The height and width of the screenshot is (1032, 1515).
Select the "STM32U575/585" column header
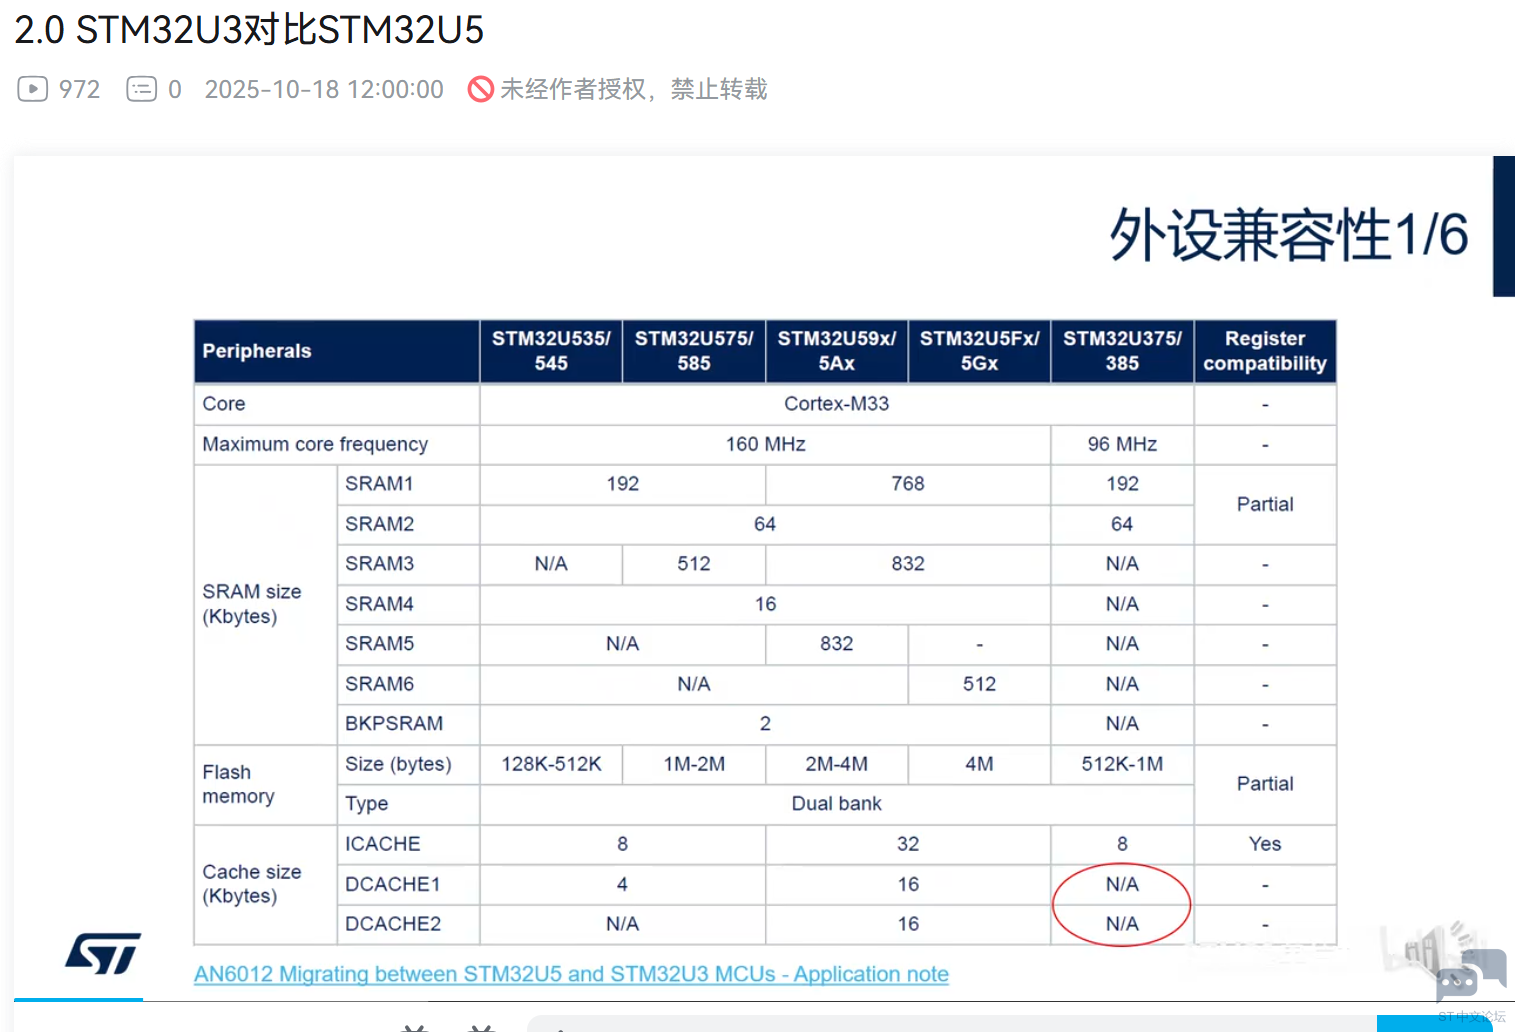[x=694, y=351]
